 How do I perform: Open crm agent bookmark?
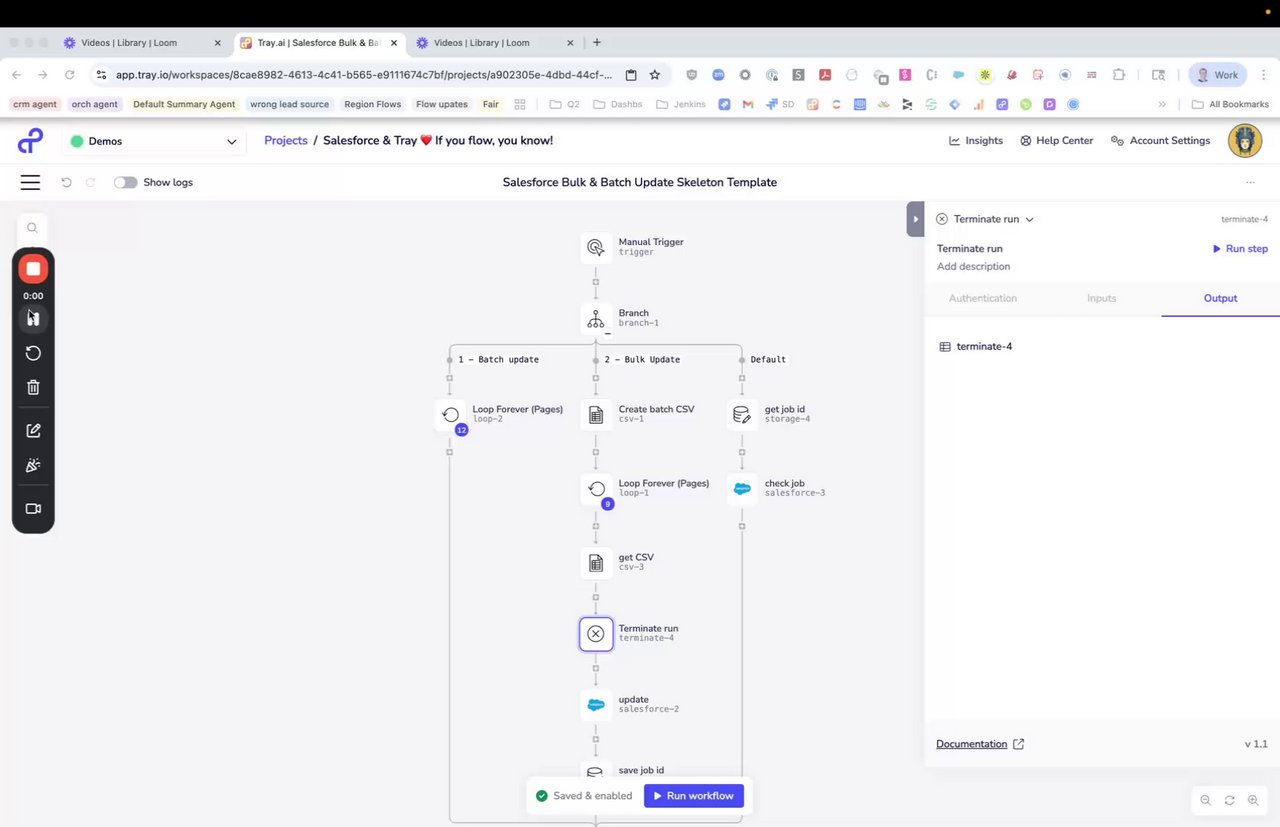click(x=35, y=104)
